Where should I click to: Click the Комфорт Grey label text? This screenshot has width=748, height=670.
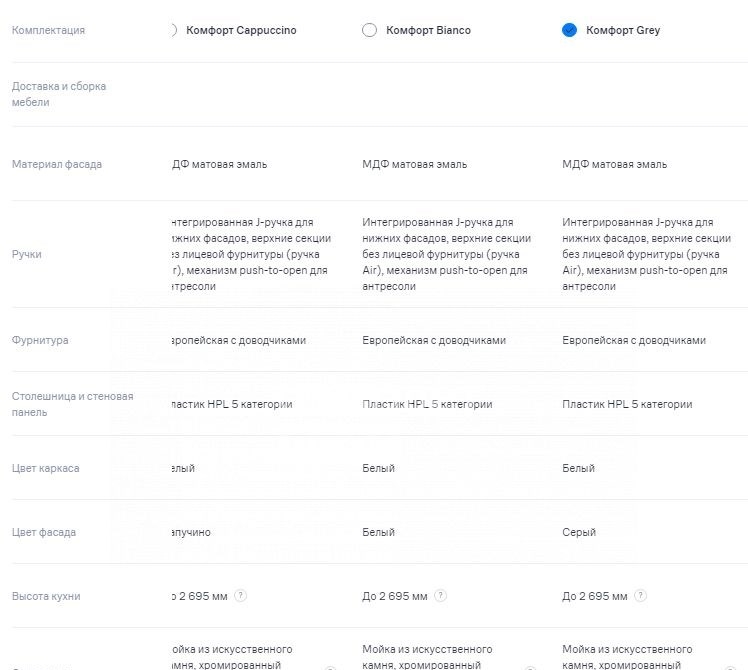623,30
